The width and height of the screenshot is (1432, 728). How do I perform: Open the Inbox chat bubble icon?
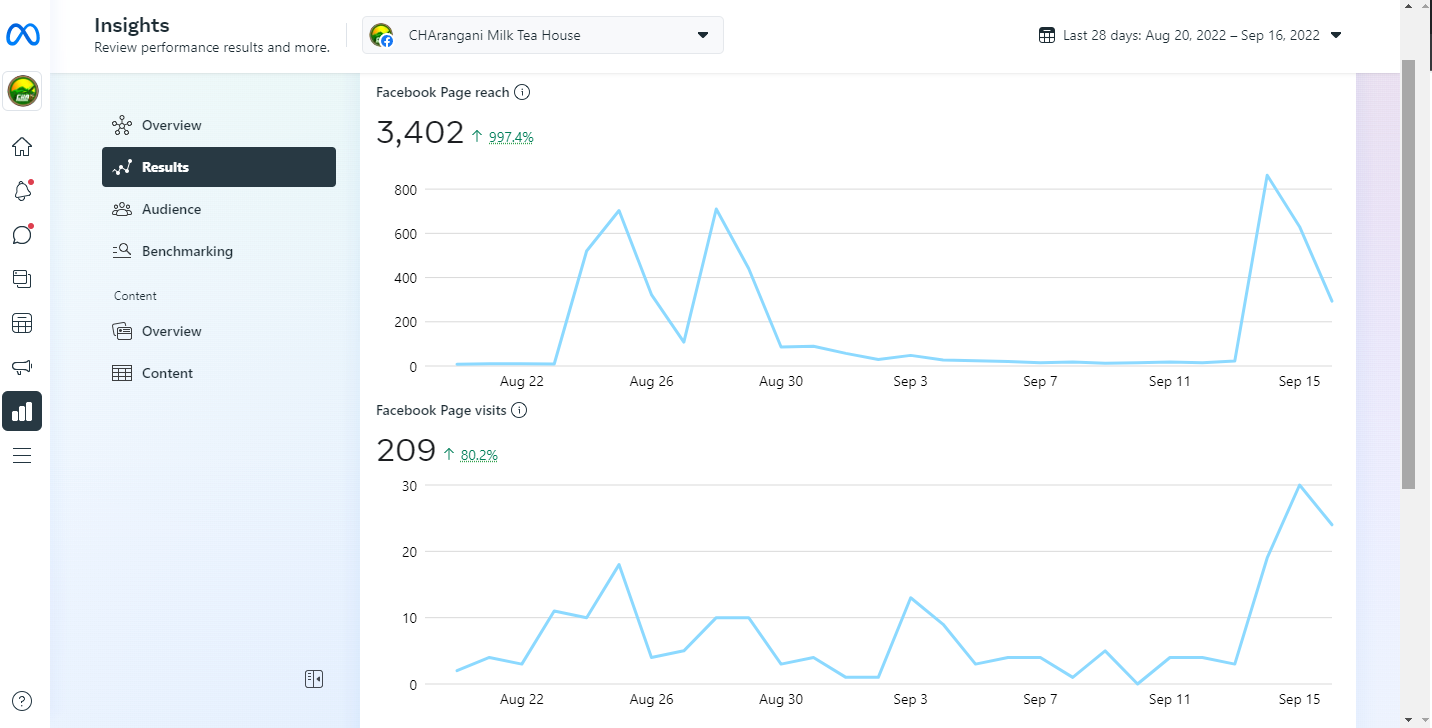(22, 235)
